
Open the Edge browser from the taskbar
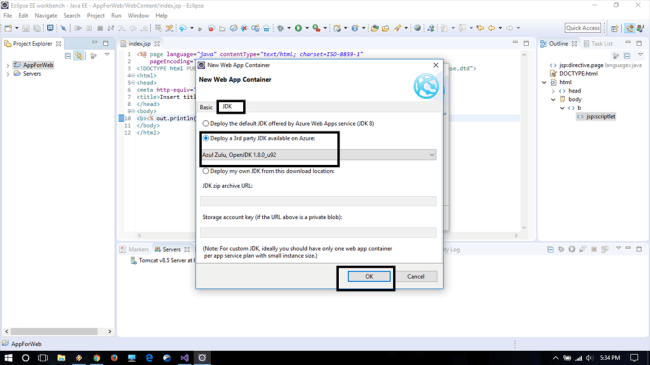pos(149,358)
